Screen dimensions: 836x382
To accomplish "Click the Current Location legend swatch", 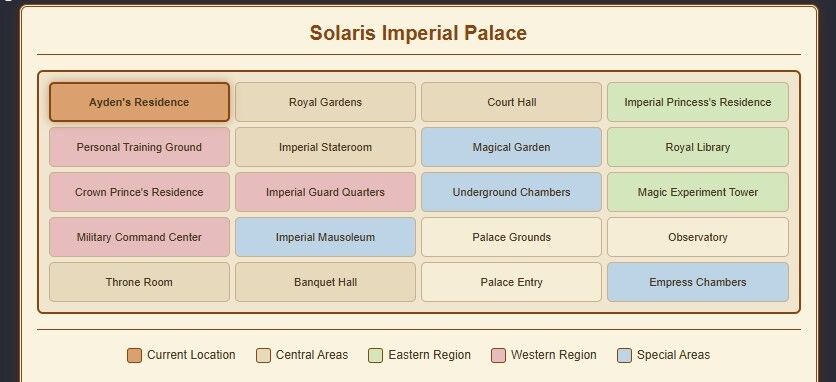I will tap(134, 355).
